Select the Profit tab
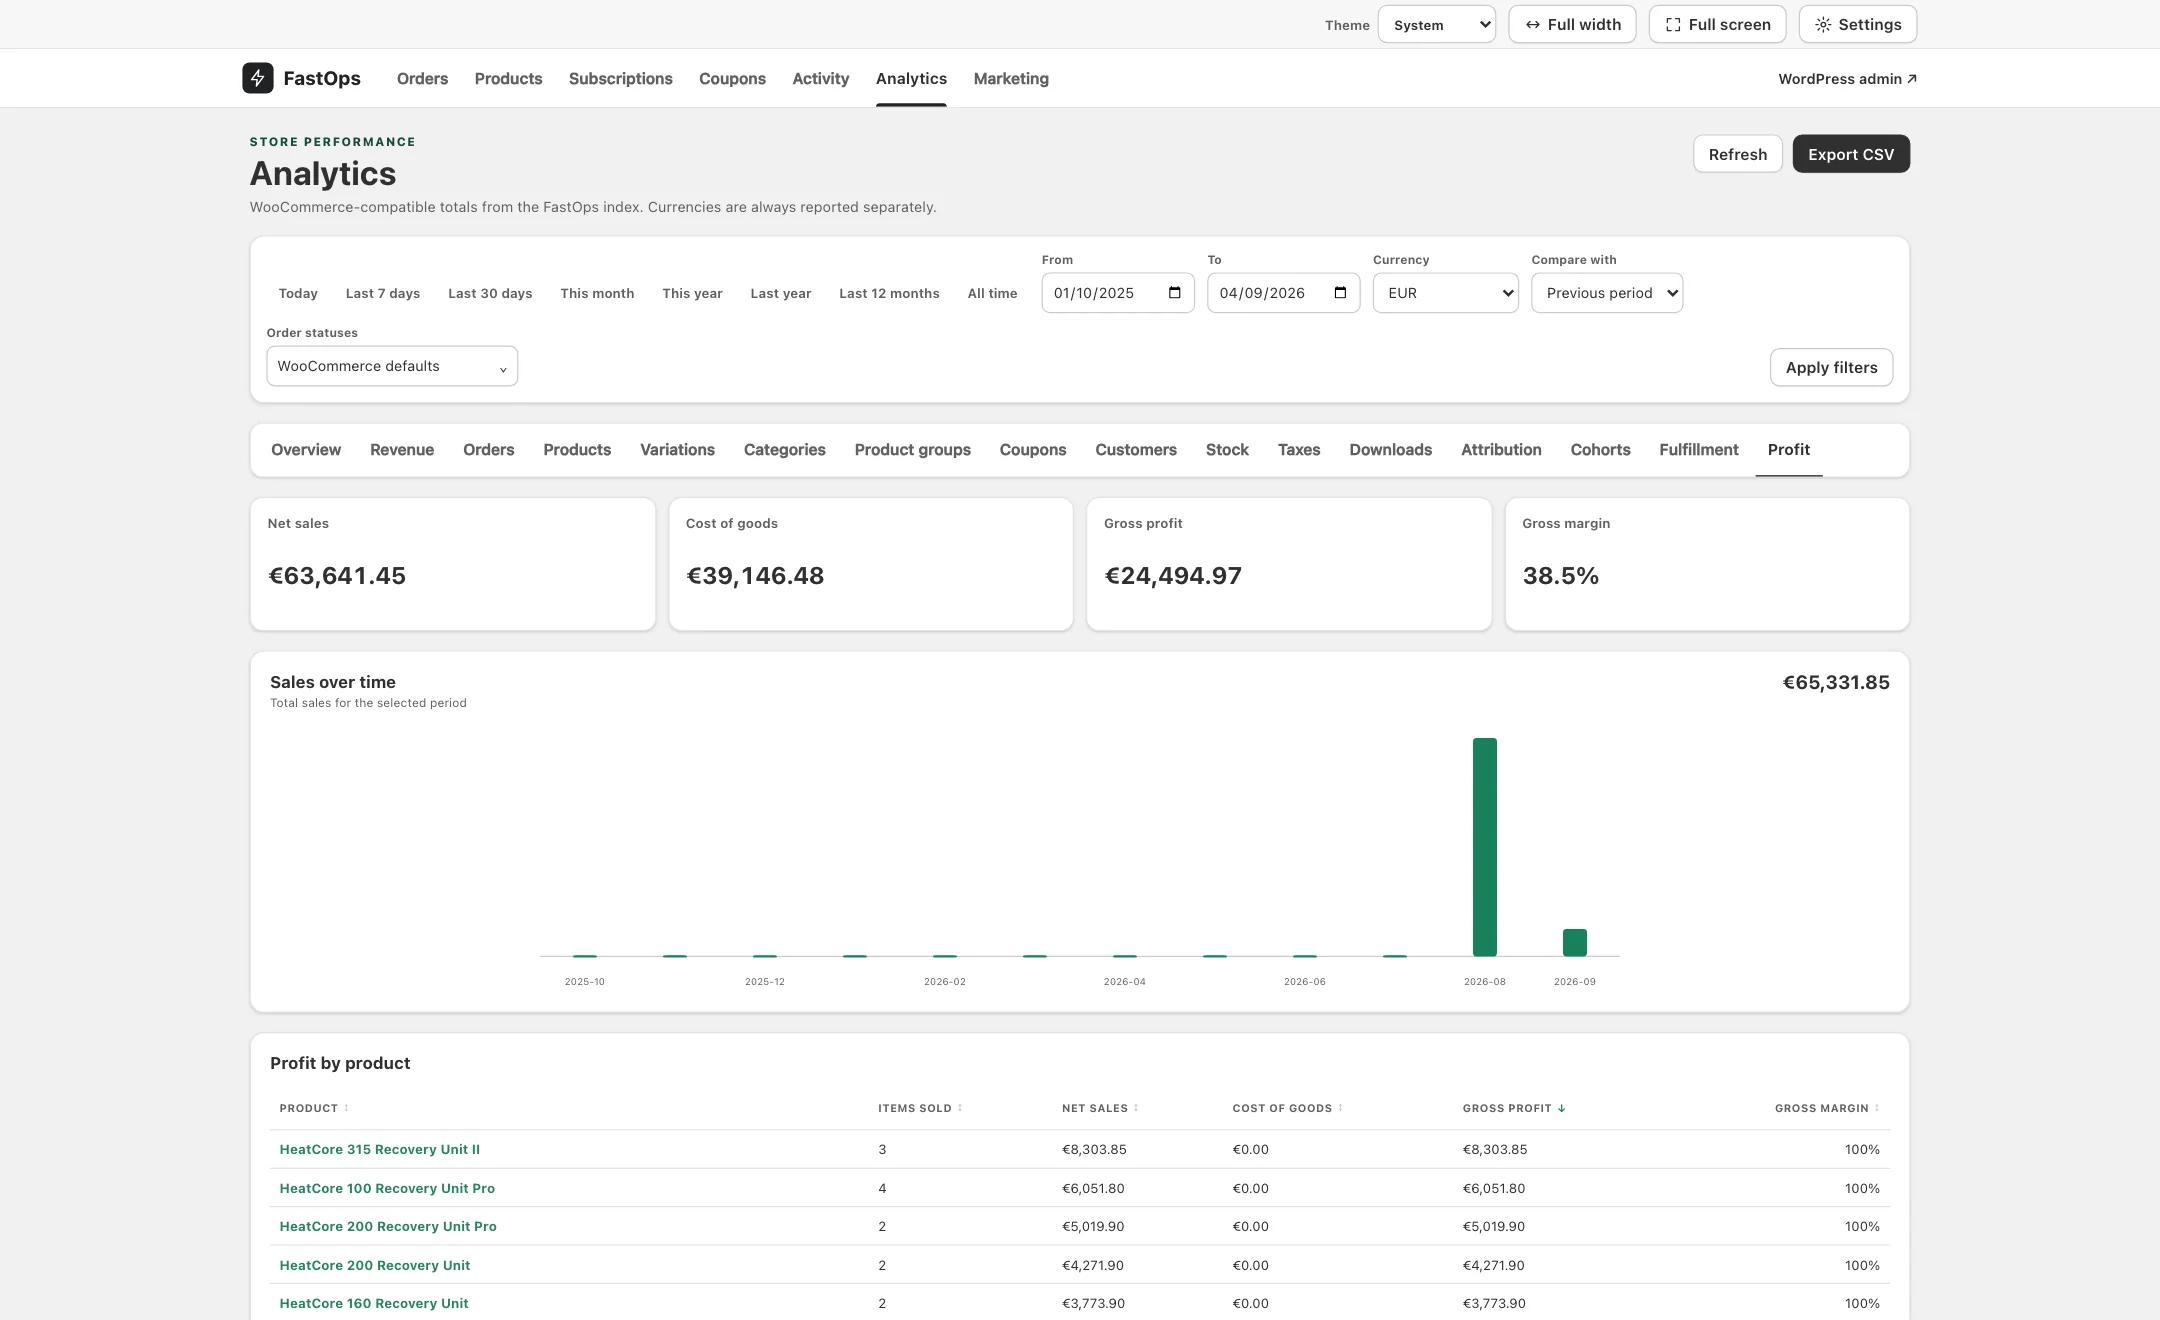This screenshot has height=1320, width=2160. click(x=1789, y=450)
